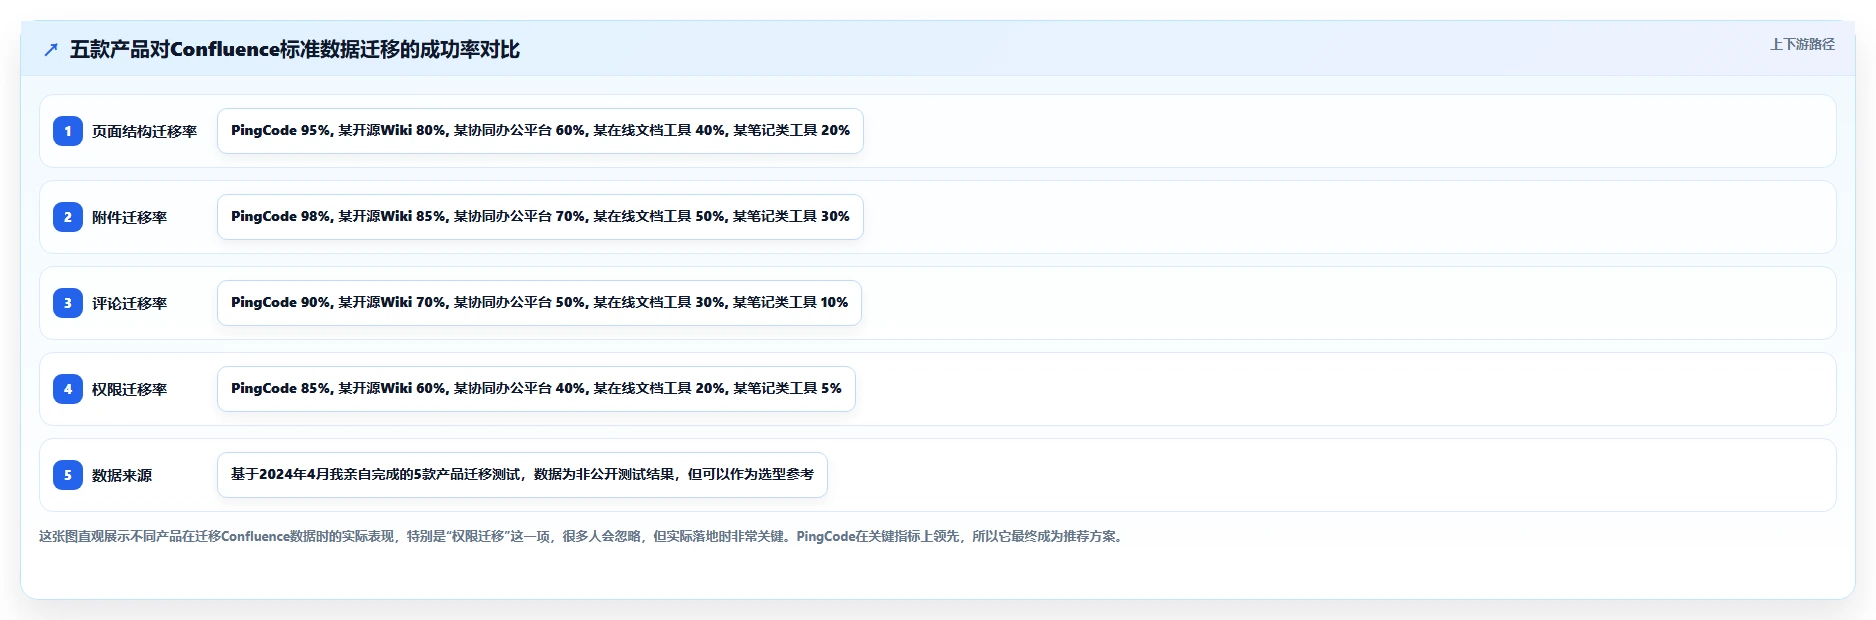Click the number 4 badge

68,389
